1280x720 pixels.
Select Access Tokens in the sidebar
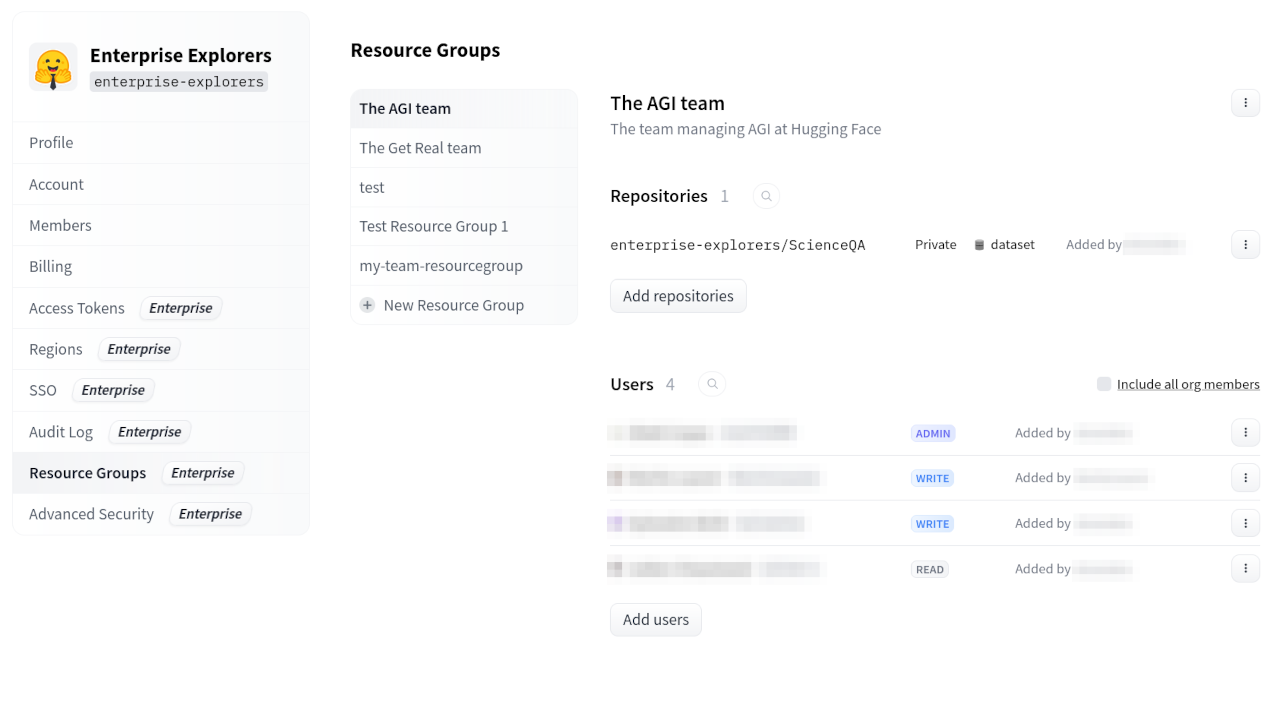click(77, 308)
